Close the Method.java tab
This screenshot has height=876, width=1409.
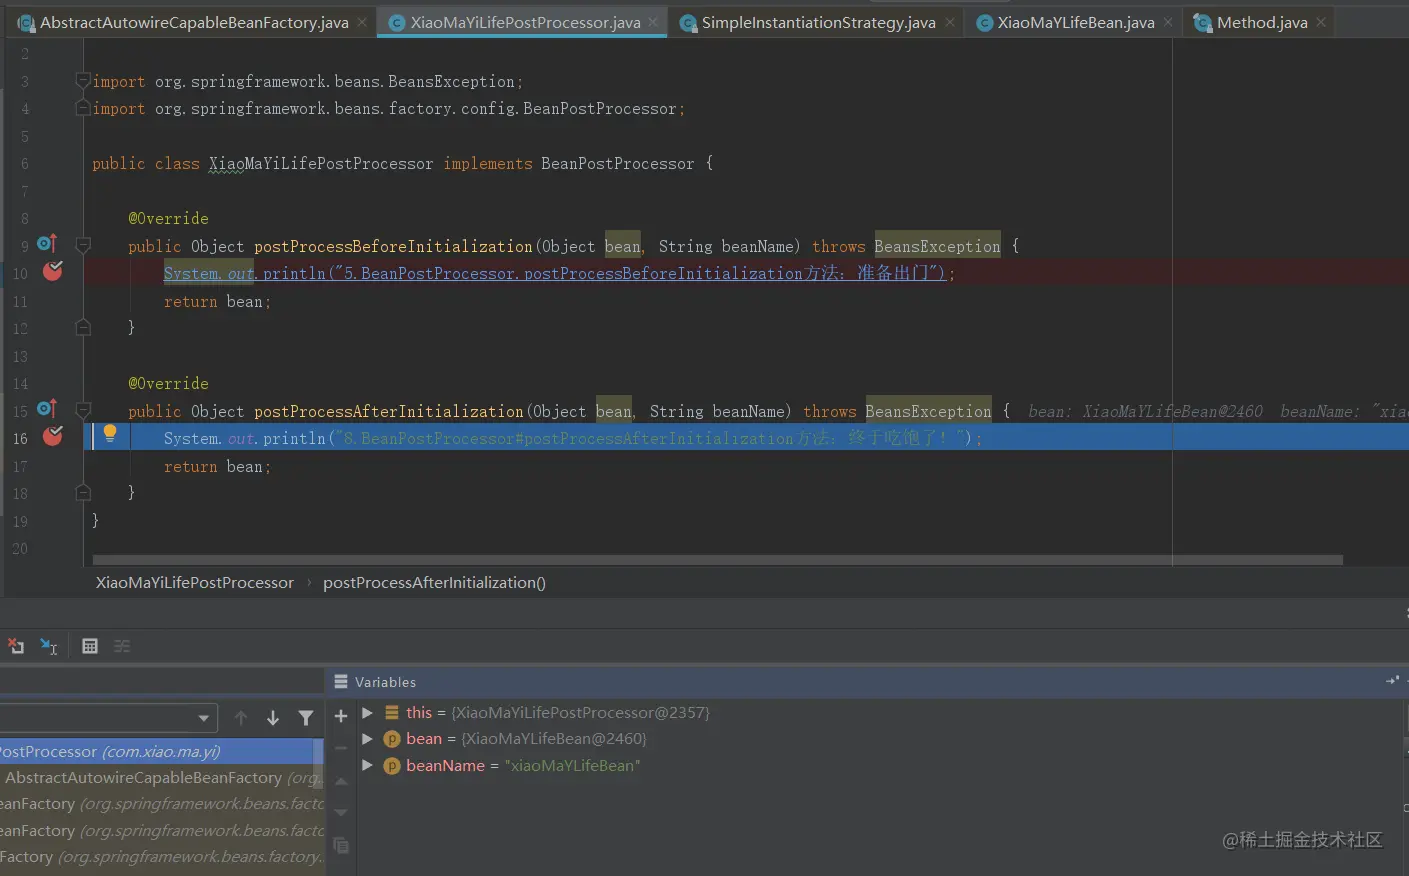coord(1321,22)
